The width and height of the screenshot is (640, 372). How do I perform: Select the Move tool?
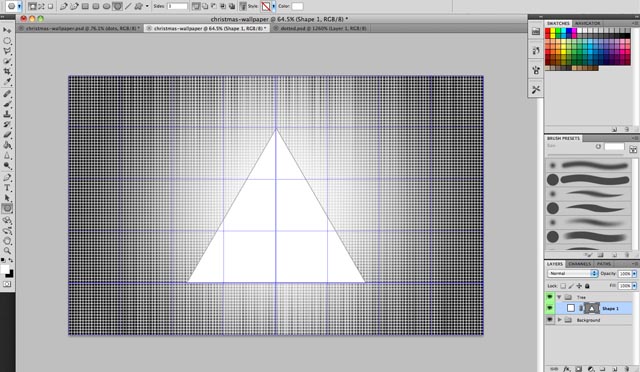[7, 31]
